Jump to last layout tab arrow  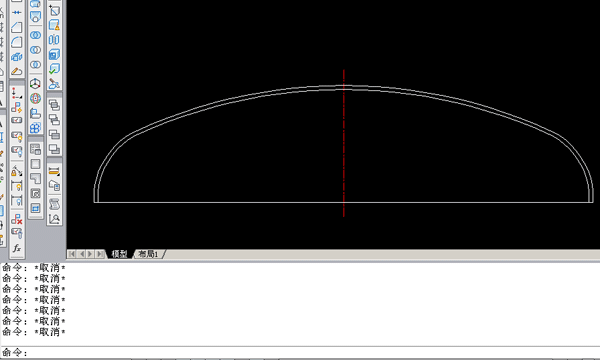[99, 254]
